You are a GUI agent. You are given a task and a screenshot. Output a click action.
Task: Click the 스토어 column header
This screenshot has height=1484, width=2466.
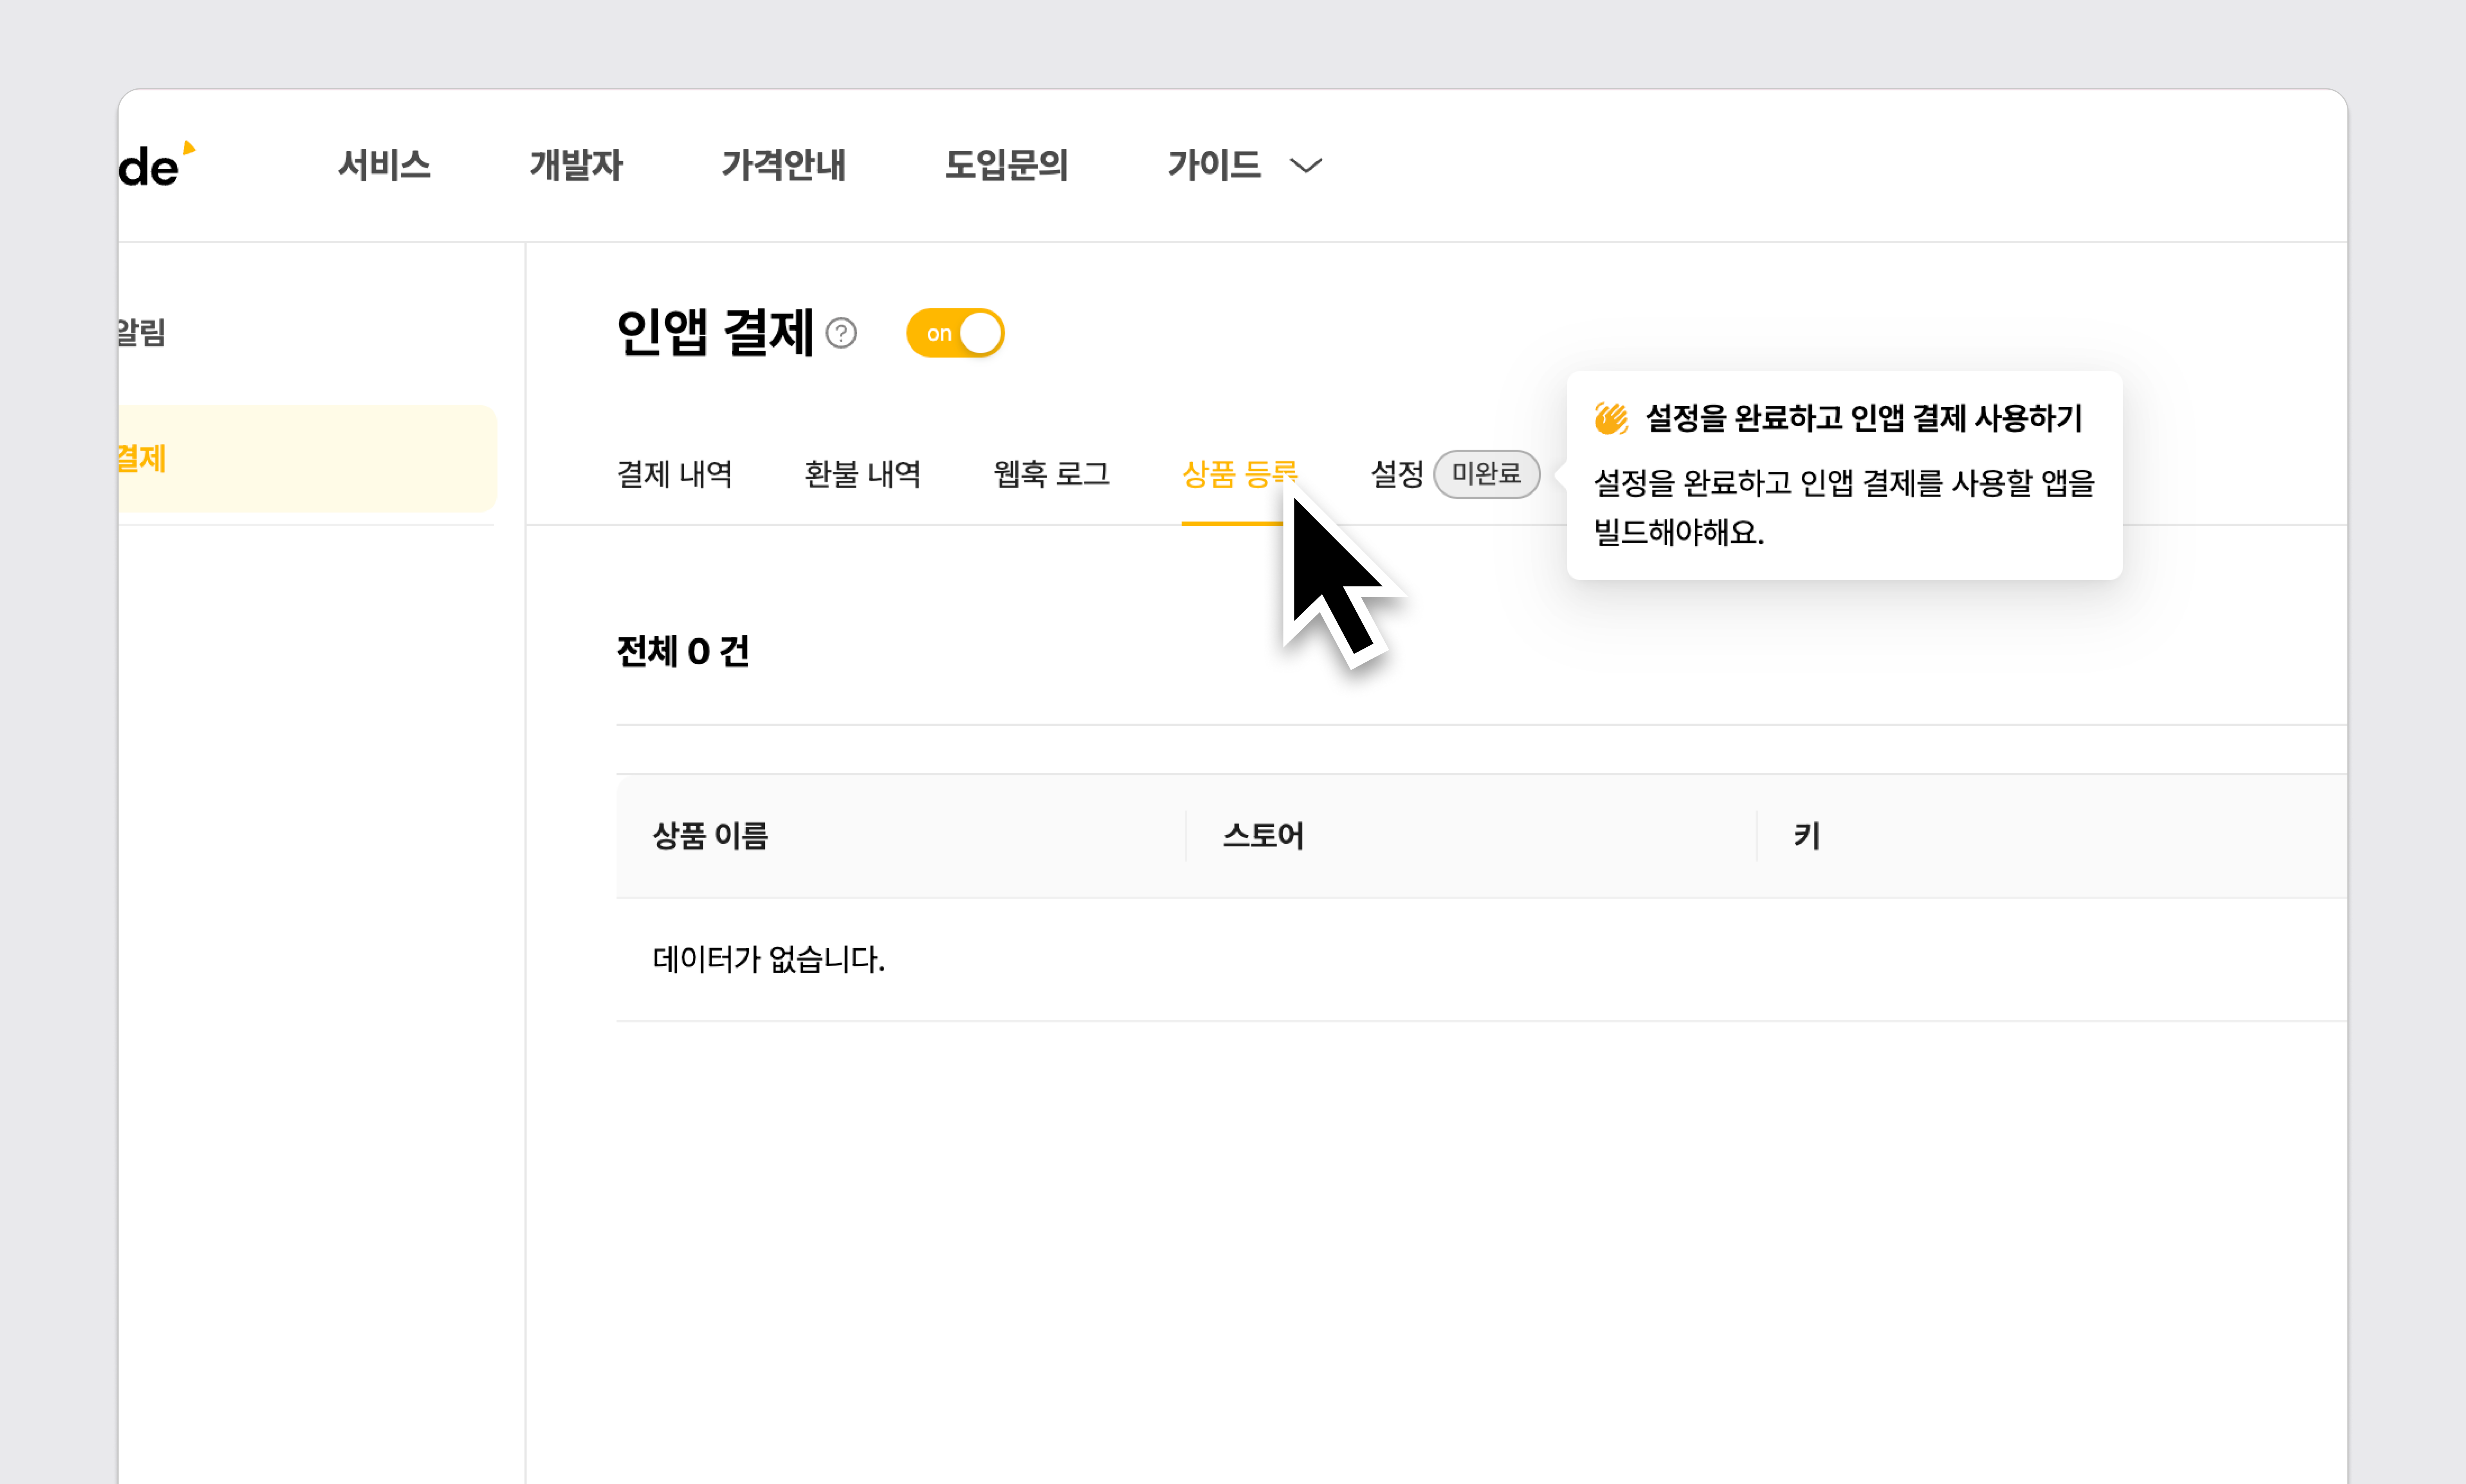[1264, 836]
